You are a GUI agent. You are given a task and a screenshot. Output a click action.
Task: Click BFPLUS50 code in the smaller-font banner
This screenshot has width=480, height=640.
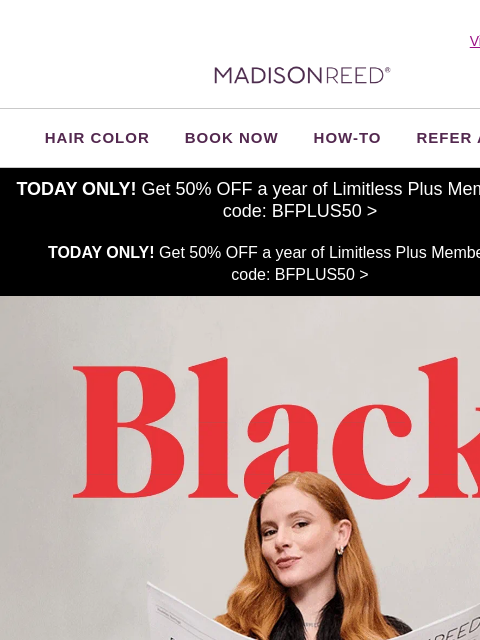point(315,275)
